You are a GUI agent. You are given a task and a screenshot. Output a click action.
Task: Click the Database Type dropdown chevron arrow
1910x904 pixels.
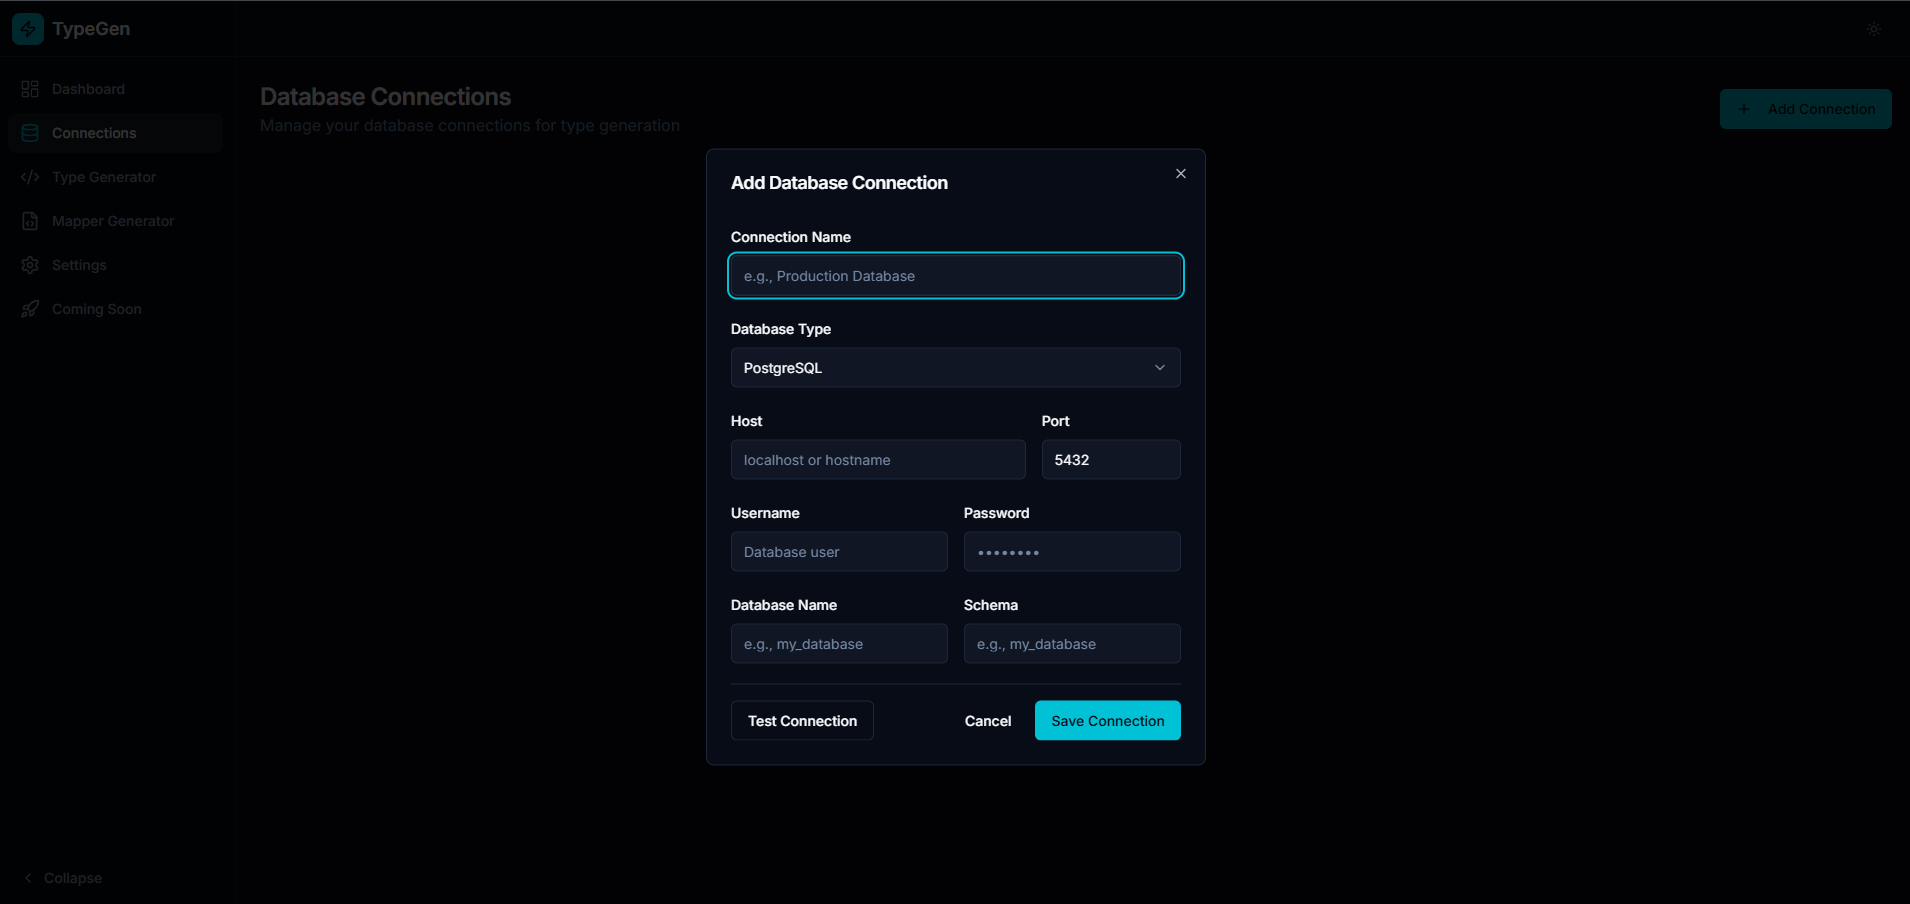click(x=1160, y=368)
